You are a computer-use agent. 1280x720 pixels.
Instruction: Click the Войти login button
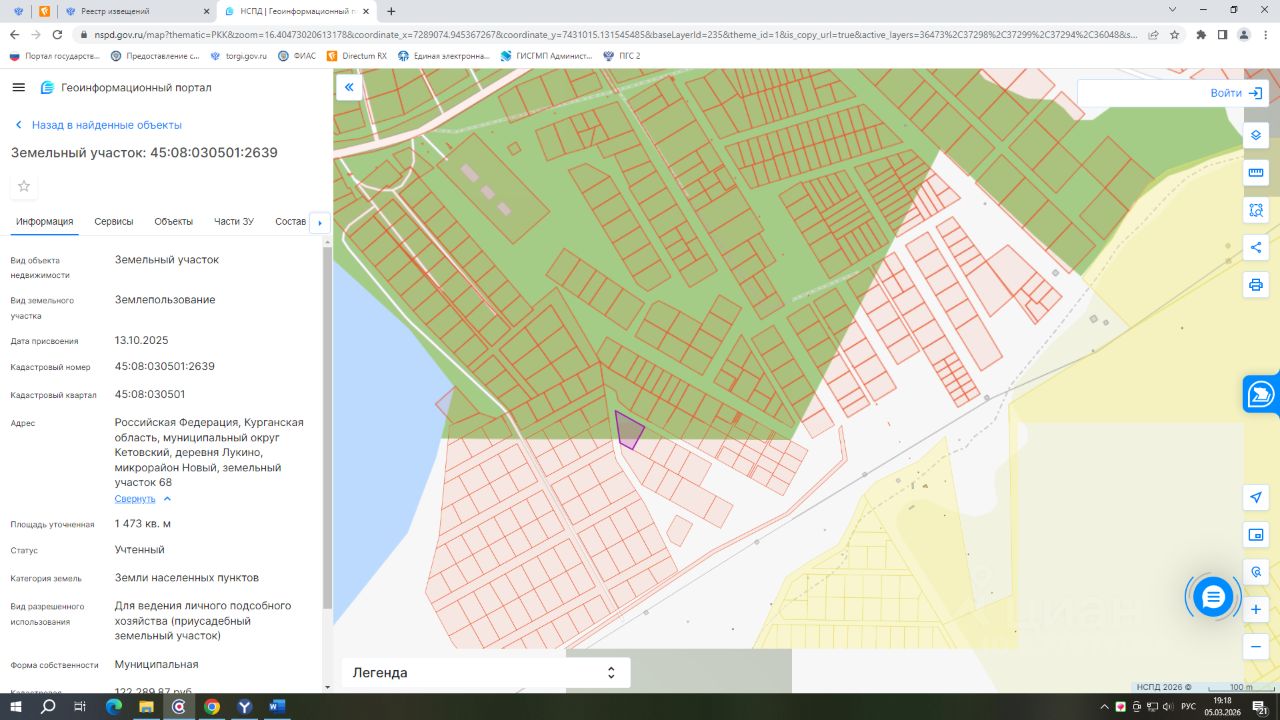pos(1235,93)
